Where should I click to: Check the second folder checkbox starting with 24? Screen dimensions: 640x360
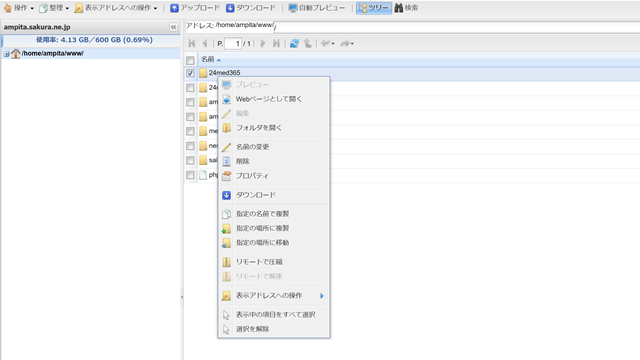(190, 88)
